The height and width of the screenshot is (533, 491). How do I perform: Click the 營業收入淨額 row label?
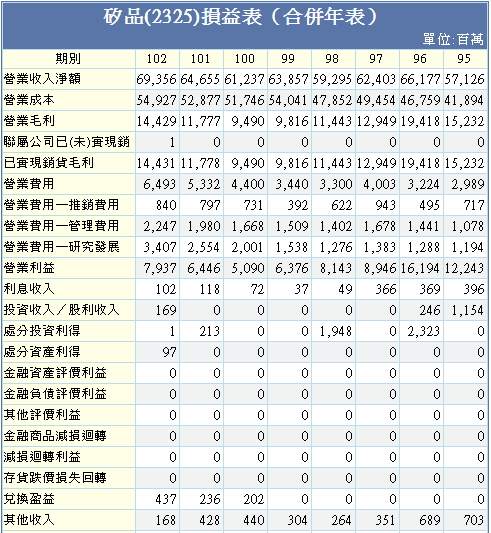[42, 79]
